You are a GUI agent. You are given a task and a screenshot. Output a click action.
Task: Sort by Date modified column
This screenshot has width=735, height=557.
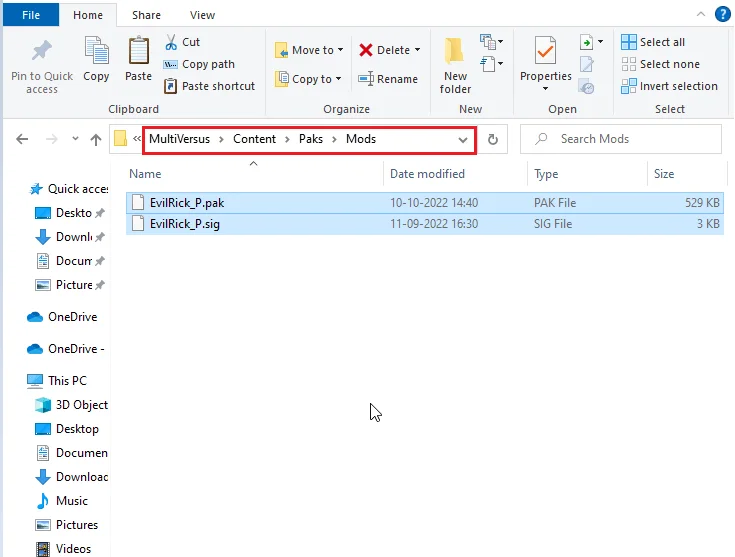pyautogui.click(x=456, y=174)
